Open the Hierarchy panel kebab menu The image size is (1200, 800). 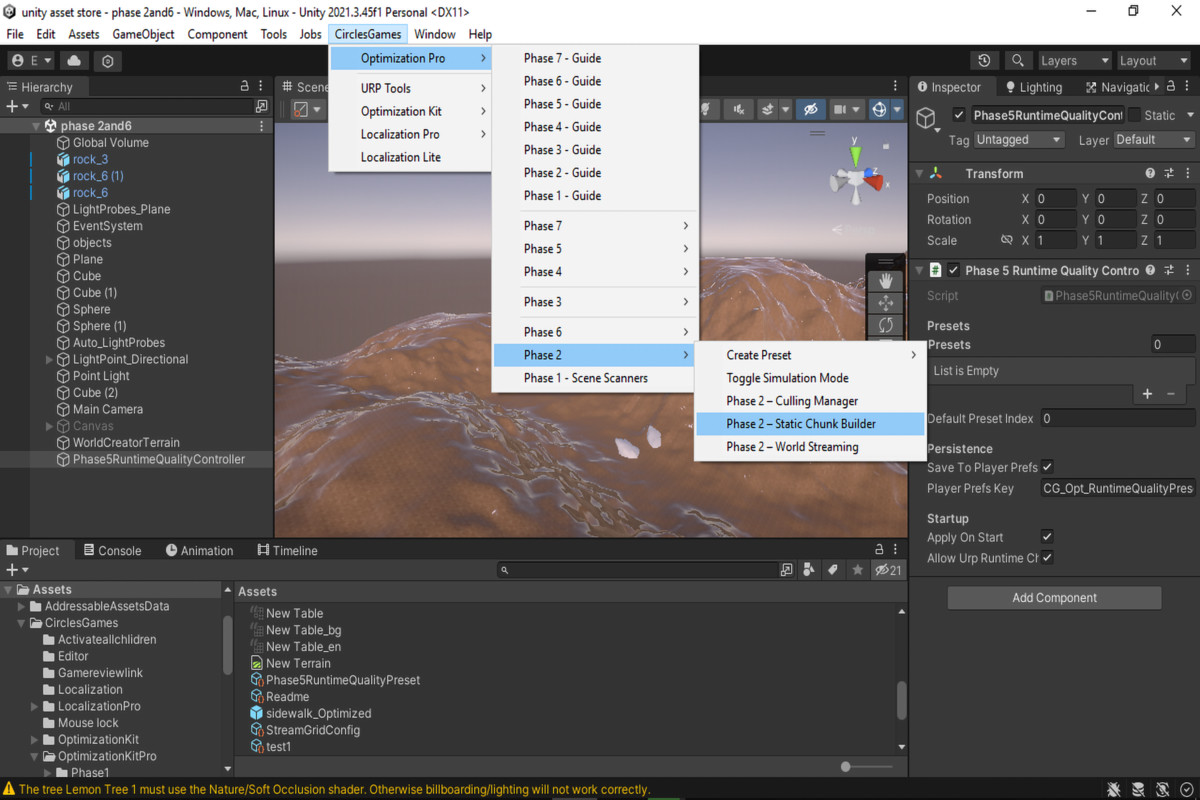(261, 87)
